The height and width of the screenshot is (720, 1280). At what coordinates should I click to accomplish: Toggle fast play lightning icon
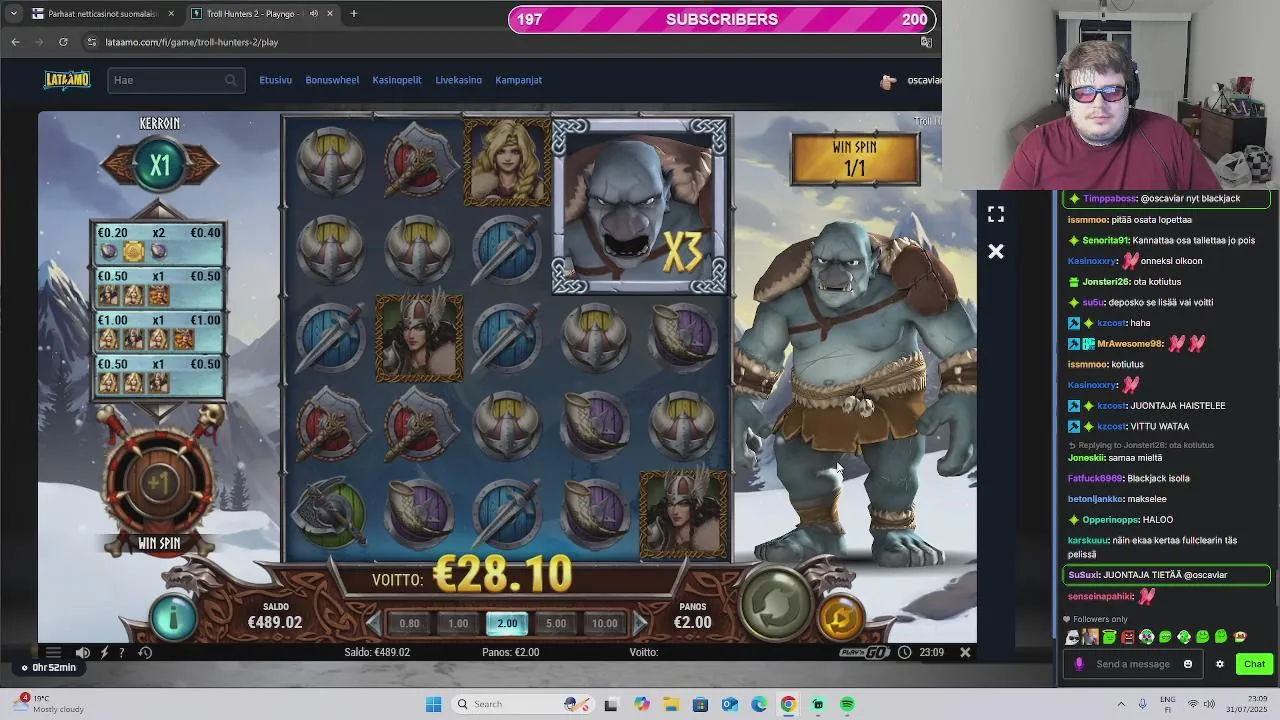tap(104, 652)
